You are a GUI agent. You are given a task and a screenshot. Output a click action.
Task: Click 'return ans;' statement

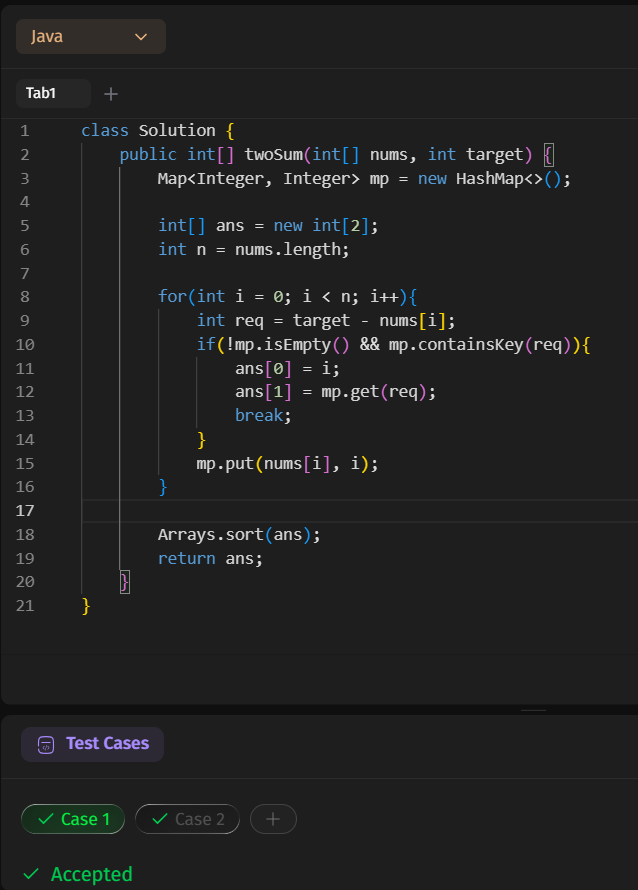pos(210,559)
